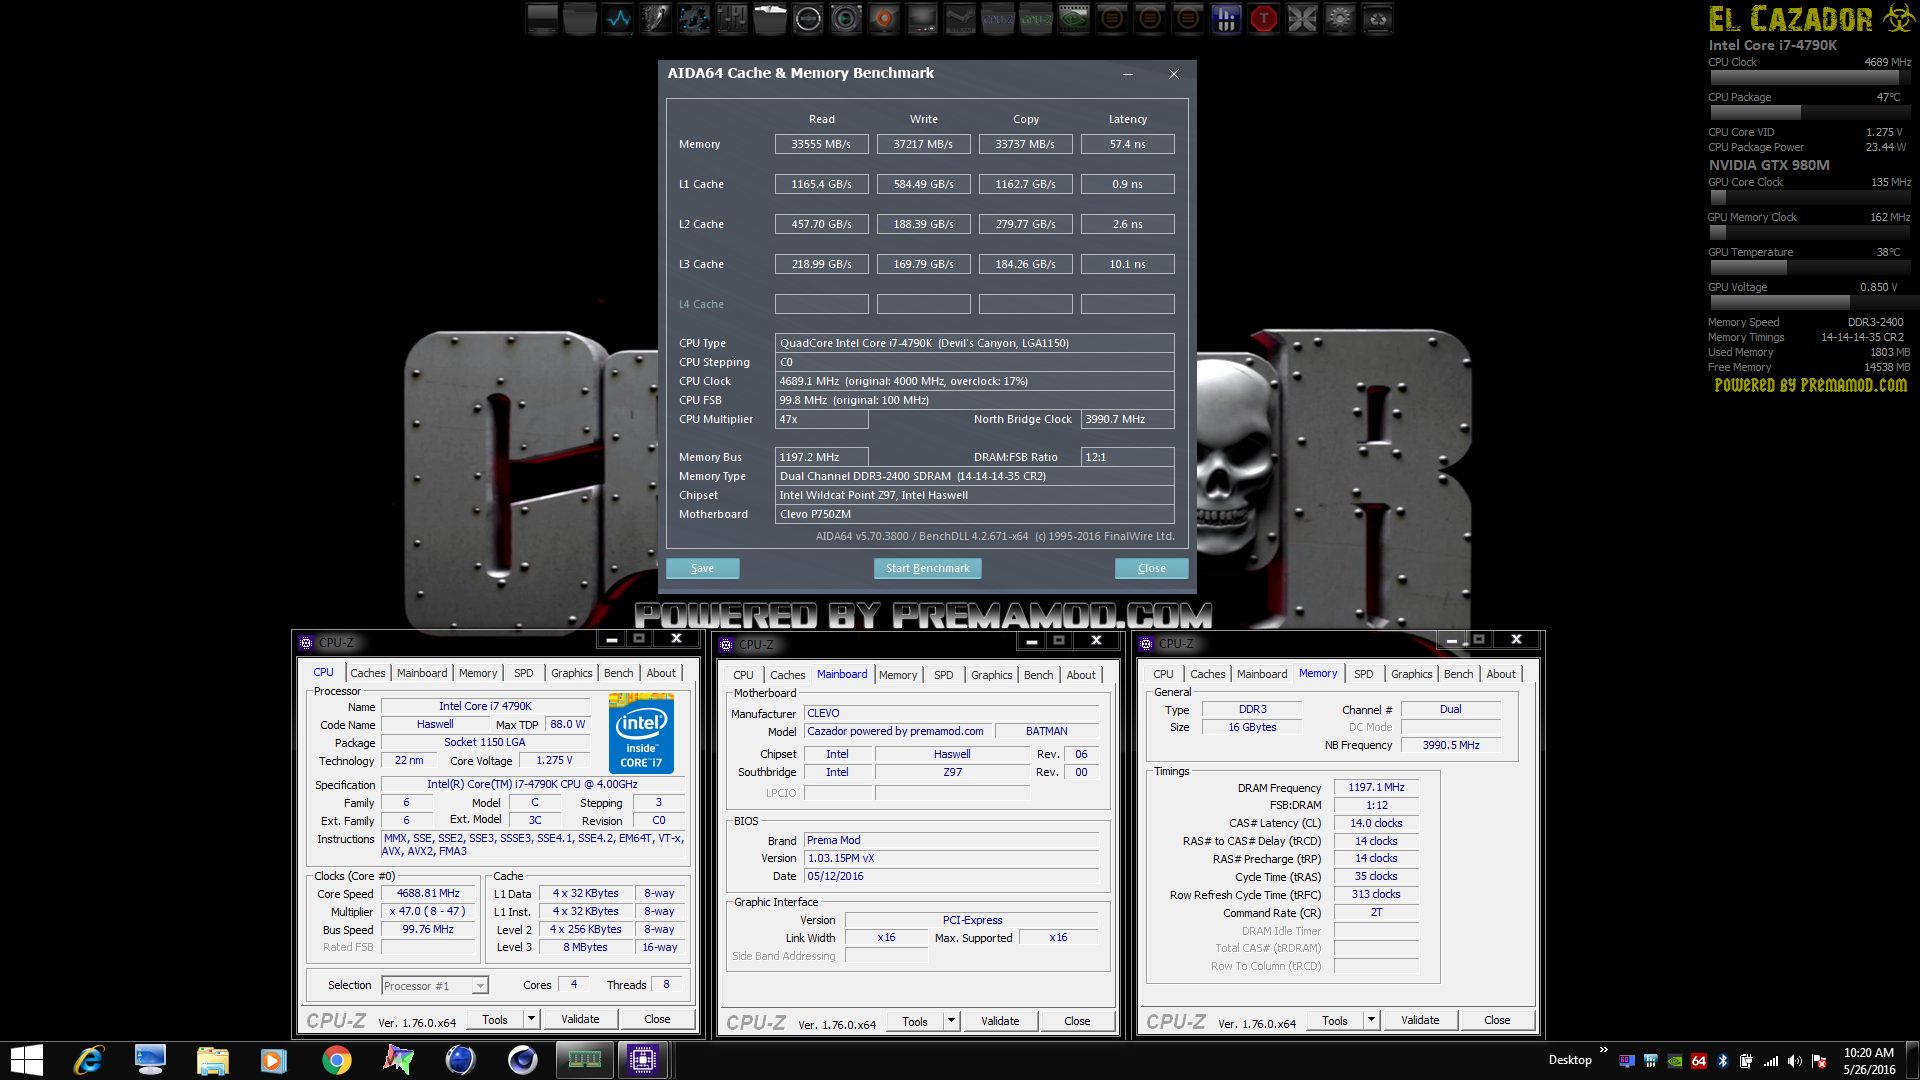This screenshot has width=1920, height=1080.
Task: Open About tab in right CPU-Z window
Action: click(1500, 674)
